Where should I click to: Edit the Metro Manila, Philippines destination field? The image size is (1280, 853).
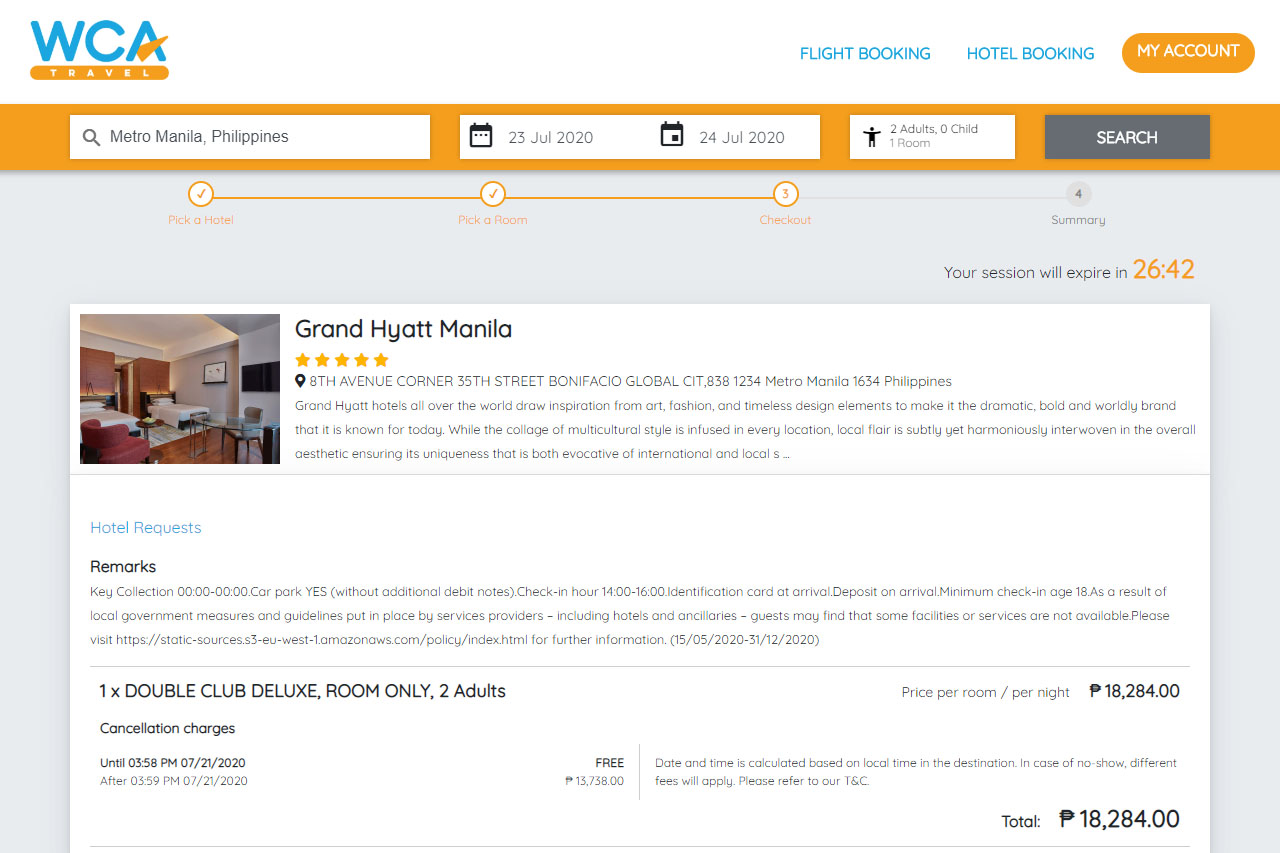point(250,137)
